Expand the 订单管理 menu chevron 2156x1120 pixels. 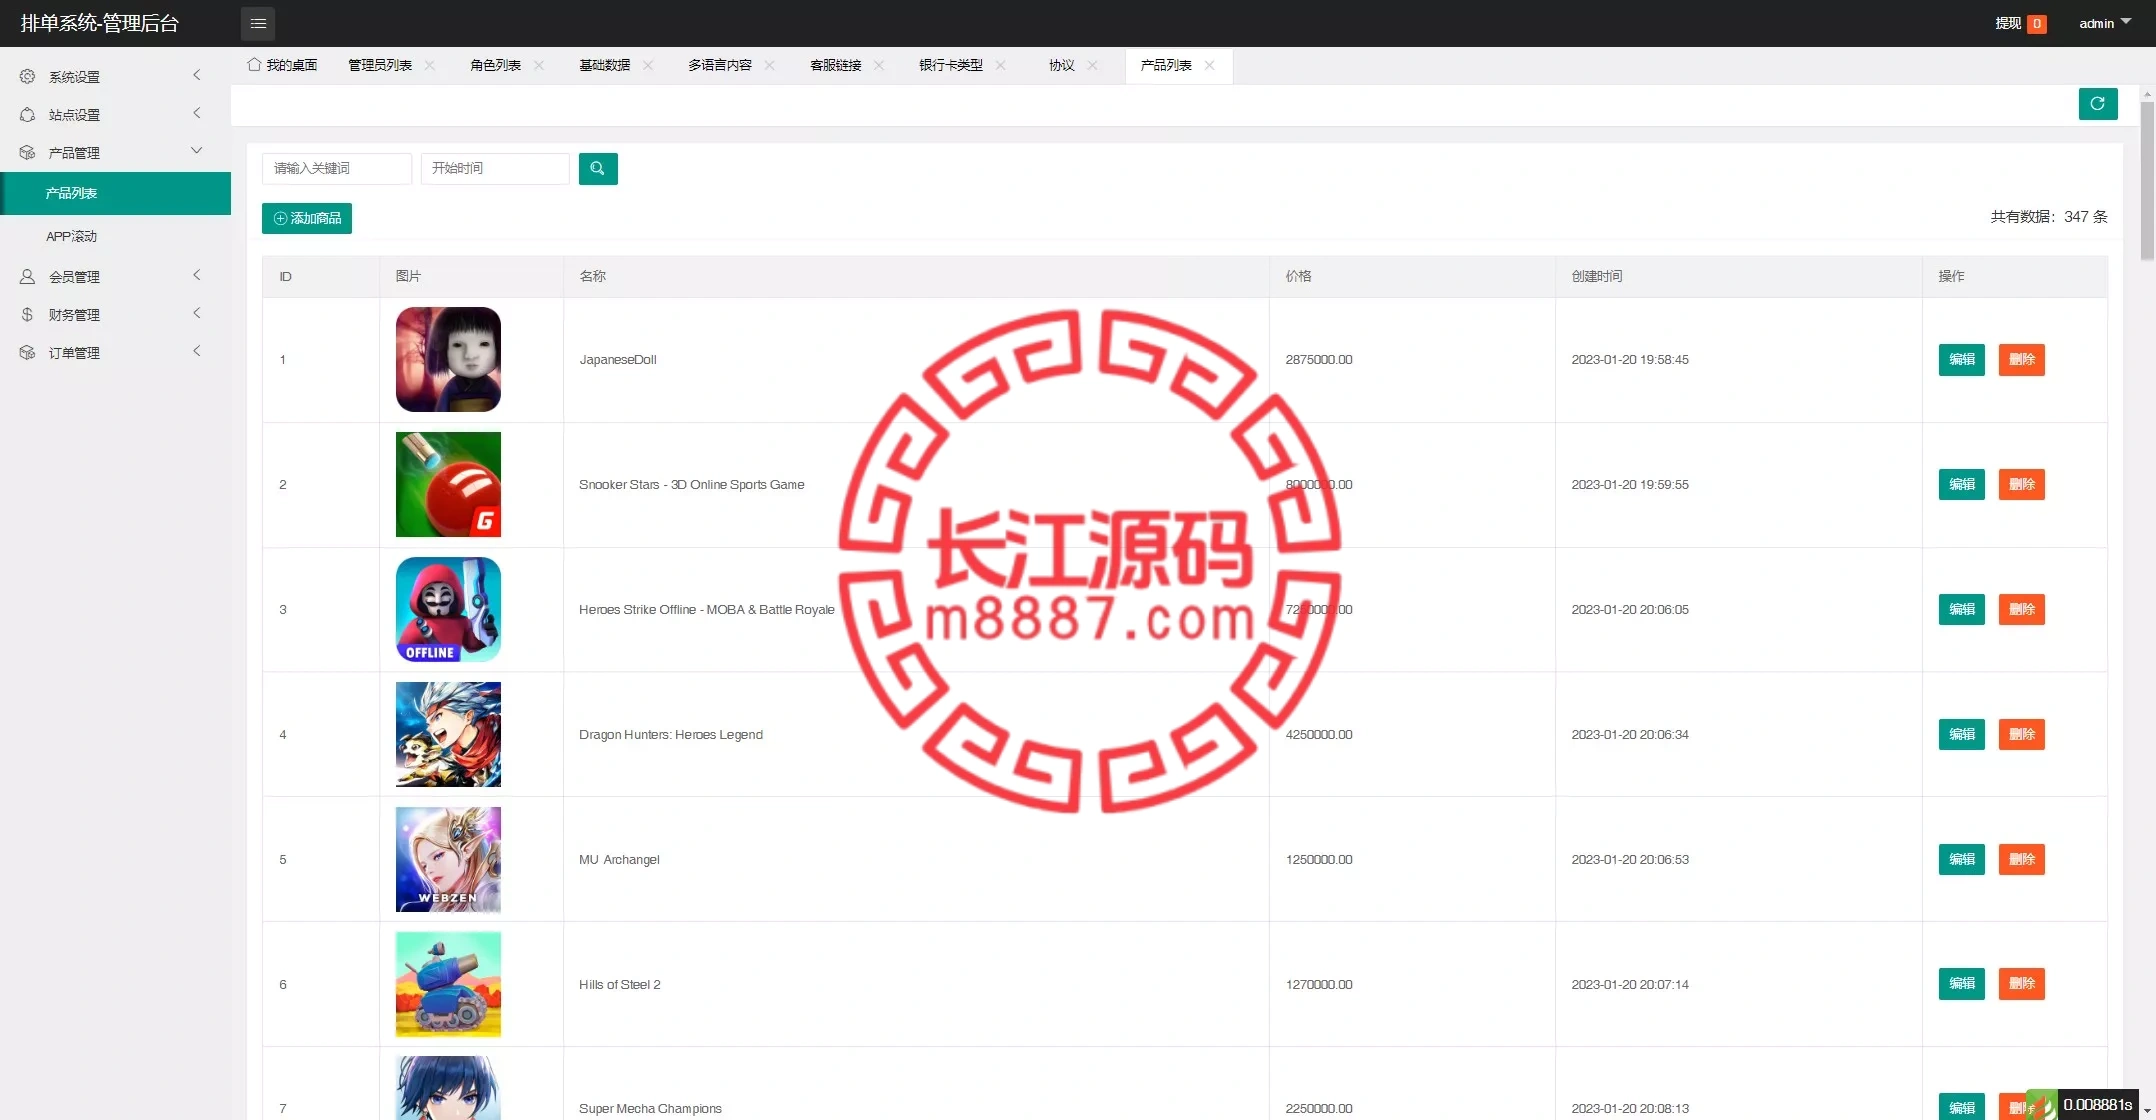(196, 351)
